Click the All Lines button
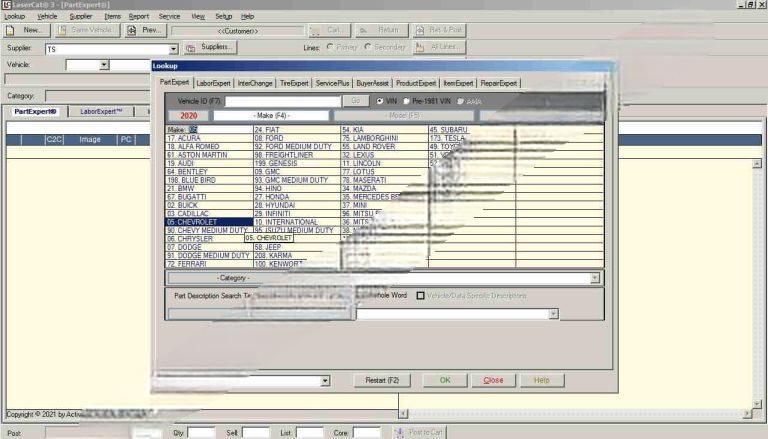Image resolution: width=768 pixels, height=439 pixels. pyautogui.click(x=439, y=48)
